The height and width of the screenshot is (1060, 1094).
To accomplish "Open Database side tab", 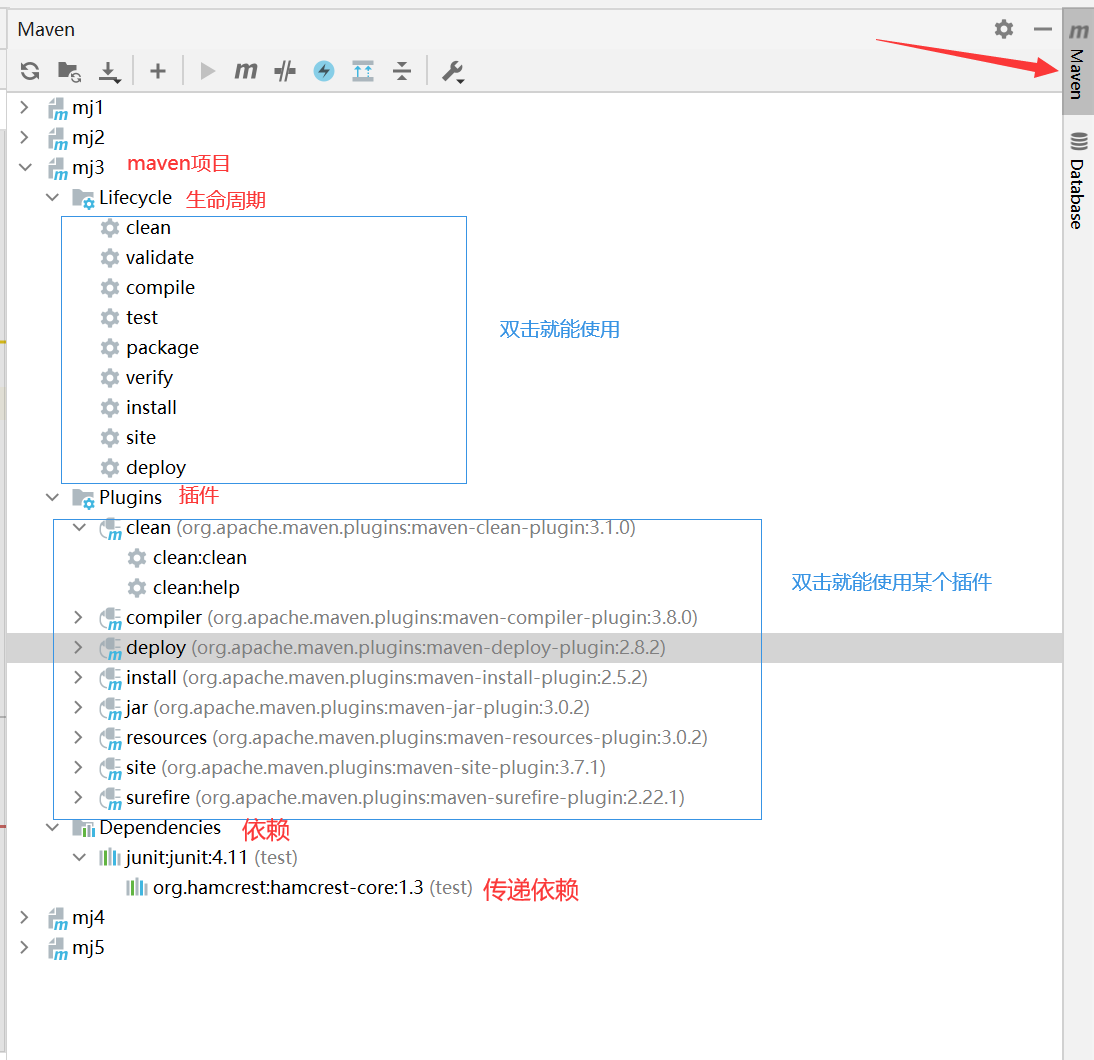I will 1077,180.
